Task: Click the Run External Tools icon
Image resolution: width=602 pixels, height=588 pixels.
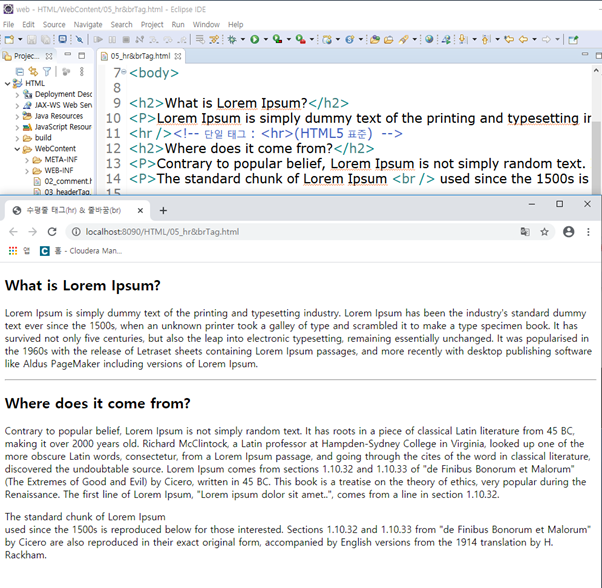Action: coord(301,40)
